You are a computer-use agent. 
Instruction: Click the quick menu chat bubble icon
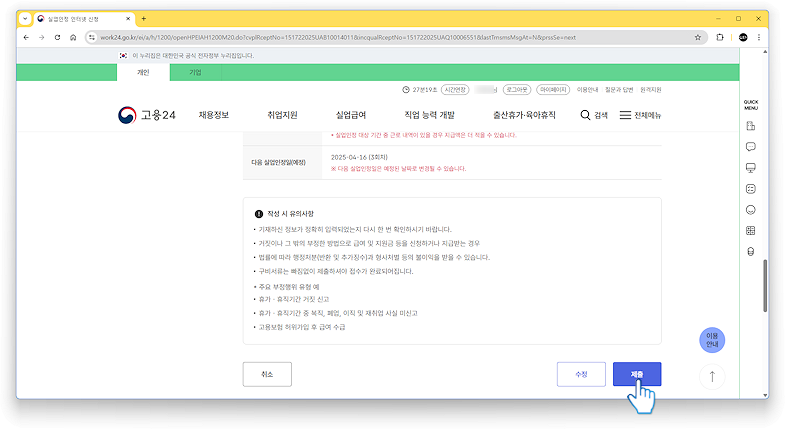click(750, 147)
